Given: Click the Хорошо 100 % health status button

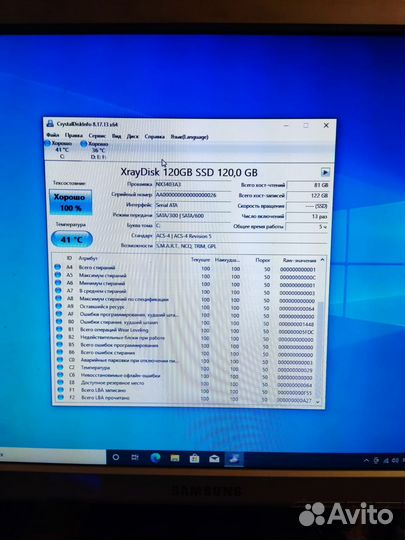Looking at the screenshot, I should pos(71,202).
